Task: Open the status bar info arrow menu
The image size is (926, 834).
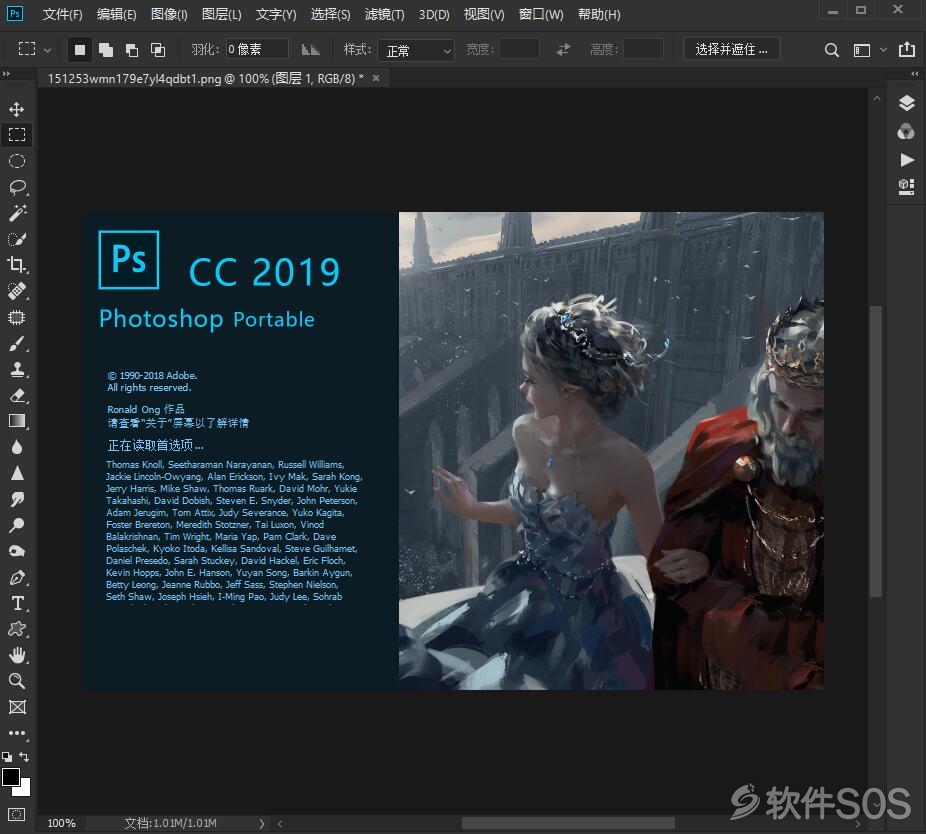Action: tap(262, 823)
